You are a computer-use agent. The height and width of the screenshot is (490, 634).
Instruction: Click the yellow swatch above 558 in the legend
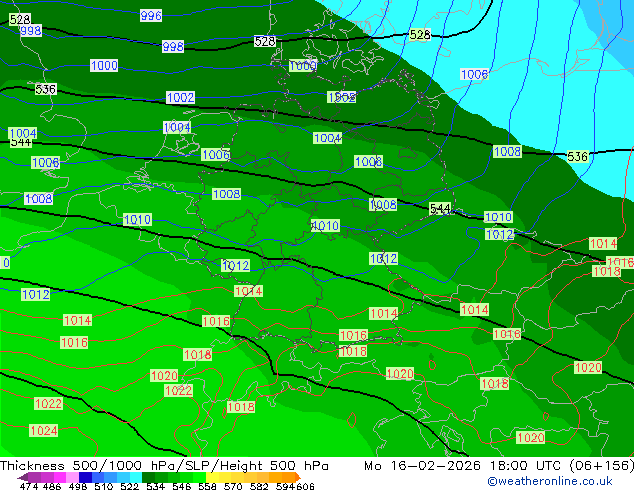(x=212, y=477)
